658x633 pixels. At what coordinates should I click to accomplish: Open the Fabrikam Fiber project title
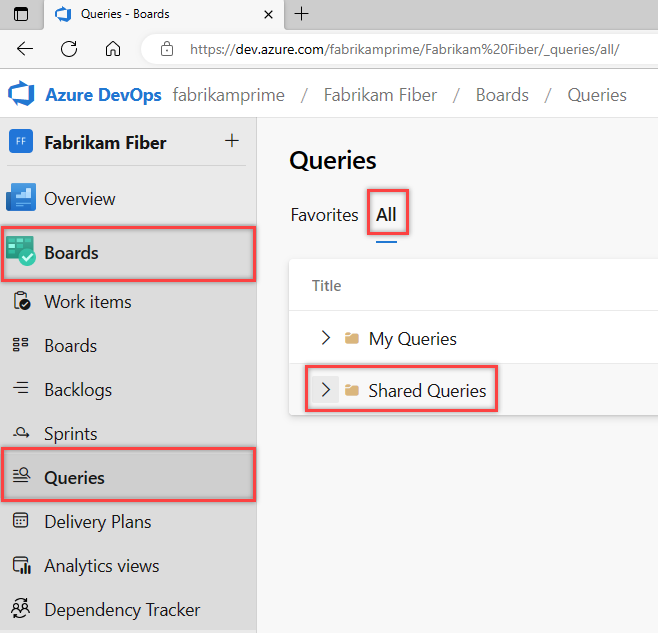(x=105, y=143)
